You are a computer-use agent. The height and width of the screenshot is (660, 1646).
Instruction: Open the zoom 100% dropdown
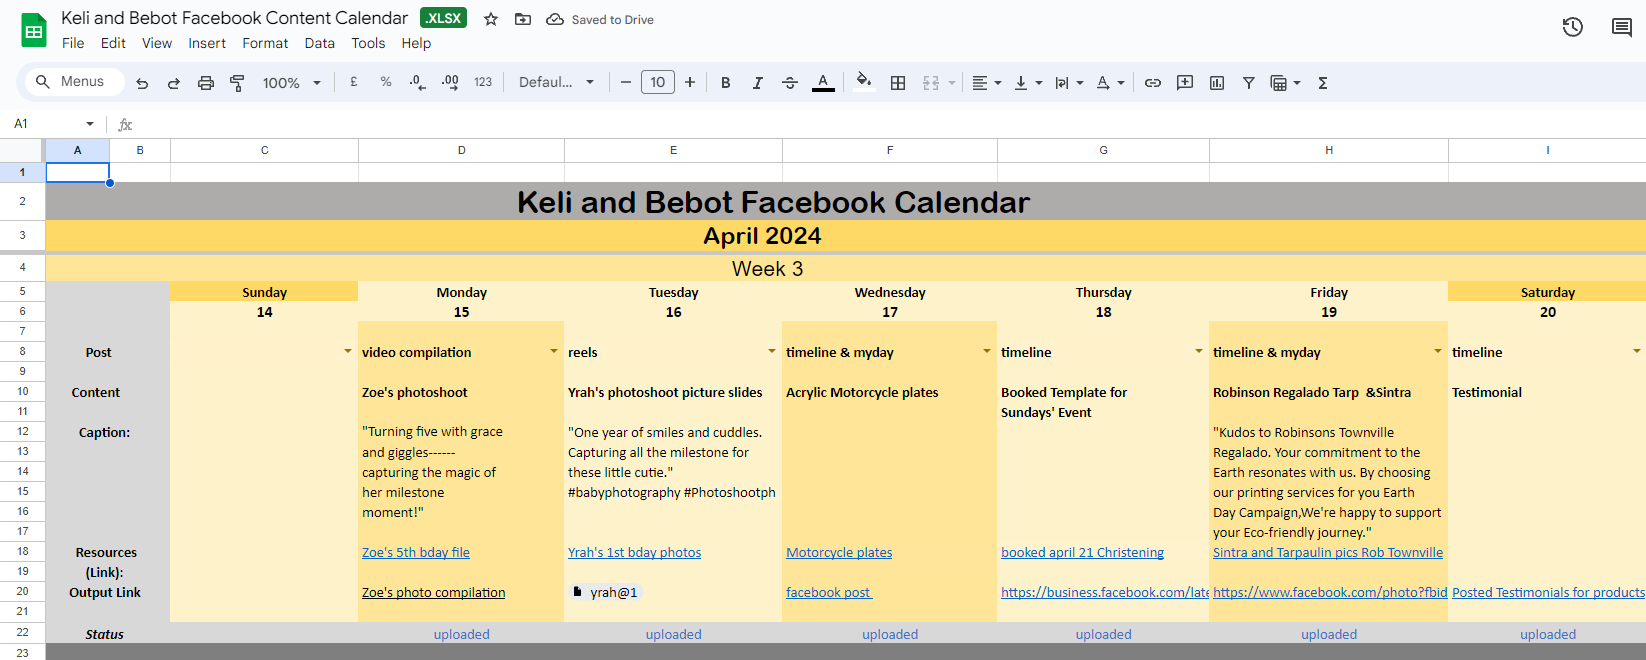(291, 83)
